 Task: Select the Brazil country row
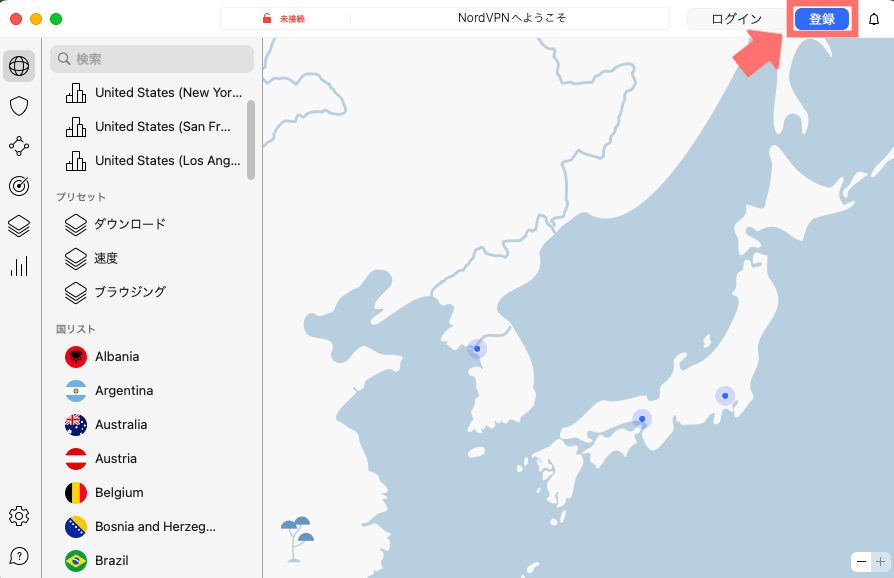152,561
